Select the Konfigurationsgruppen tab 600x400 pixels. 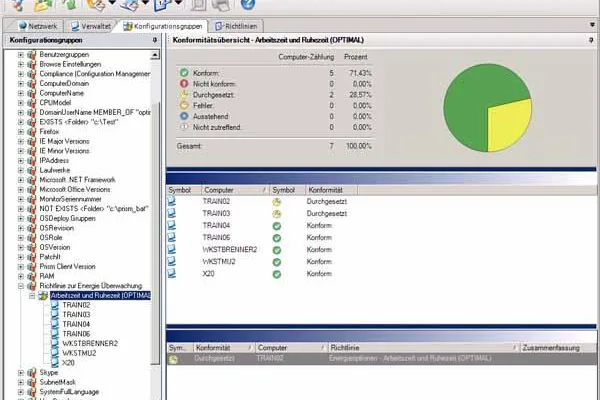click(x=163, y=26)
